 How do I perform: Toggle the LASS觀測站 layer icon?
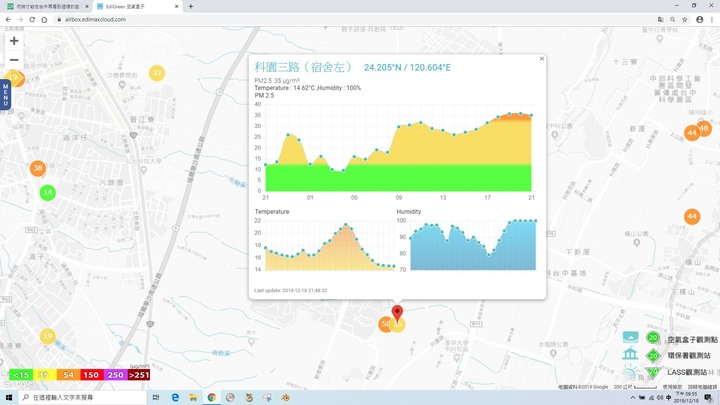pyautogui.click(x=630, y=371)
